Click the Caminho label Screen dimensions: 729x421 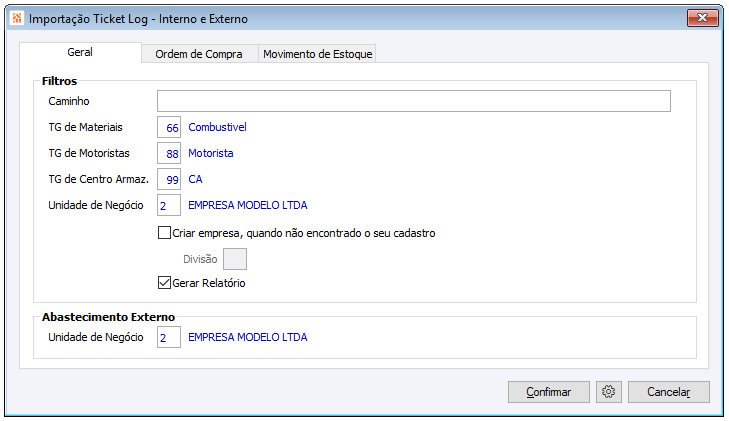point(69,101)
